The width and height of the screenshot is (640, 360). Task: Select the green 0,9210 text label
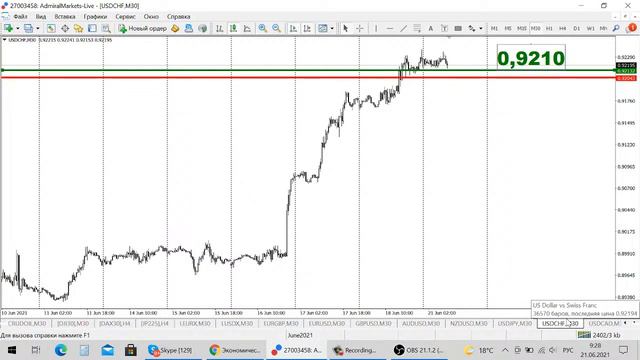click(x=531, y=58)
